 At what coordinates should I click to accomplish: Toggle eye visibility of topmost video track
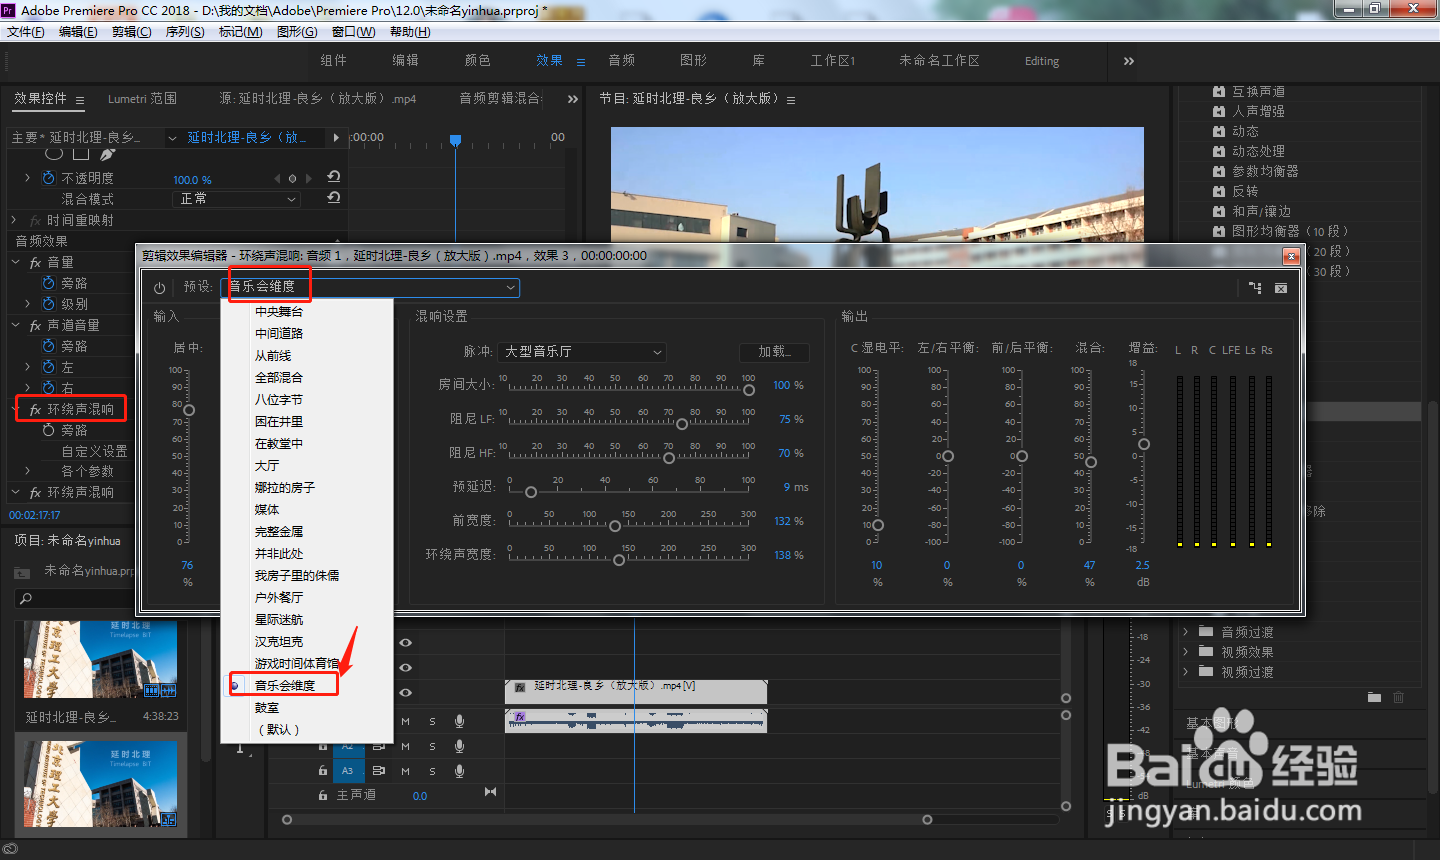pos(406,643)
